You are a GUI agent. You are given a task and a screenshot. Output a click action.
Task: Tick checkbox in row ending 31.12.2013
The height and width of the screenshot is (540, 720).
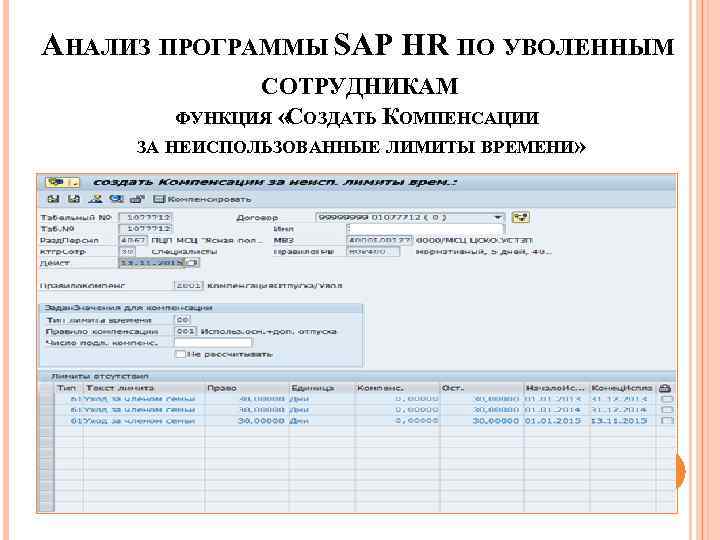(666, 399)
